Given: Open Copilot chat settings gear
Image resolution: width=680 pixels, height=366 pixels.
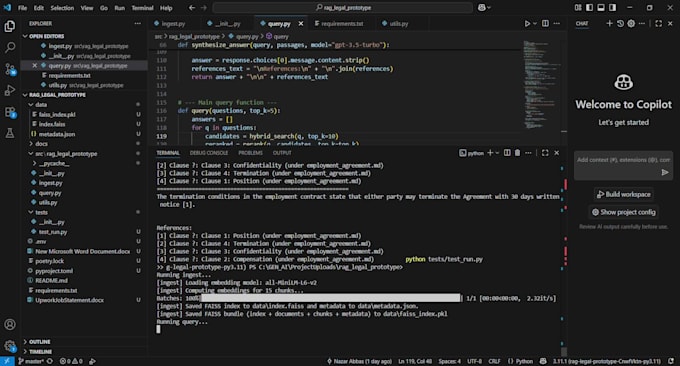Looking at the screenshot, I should (631, 23).
